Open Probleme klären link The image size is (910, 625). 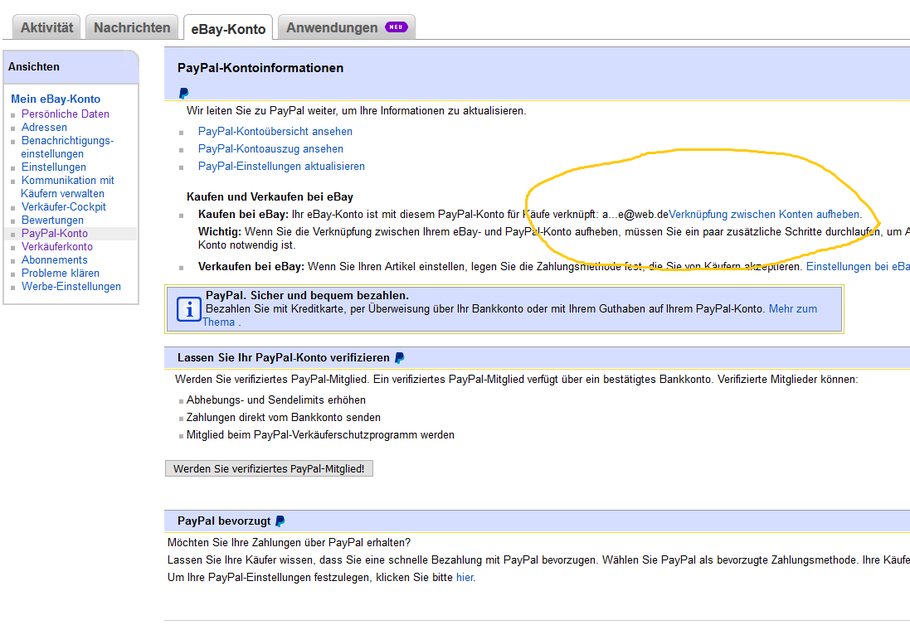60,273
